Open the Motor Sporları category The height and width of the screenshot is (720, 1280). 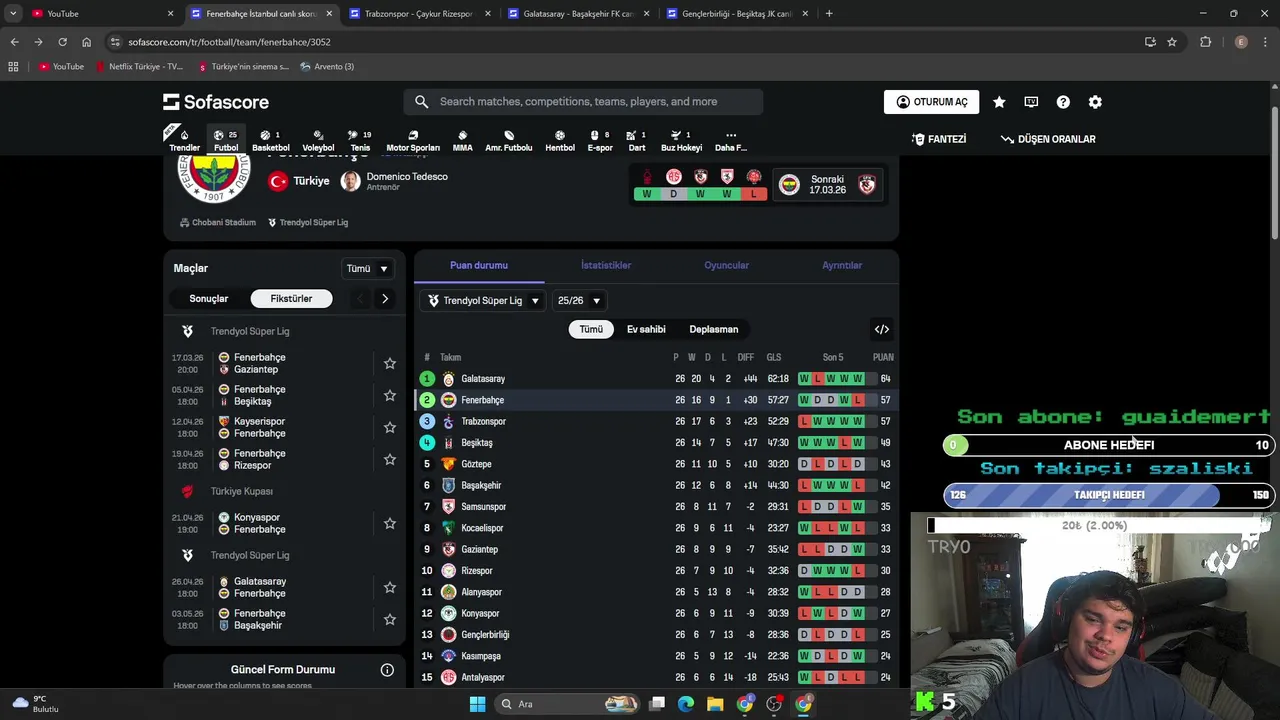tap(413, 140)
